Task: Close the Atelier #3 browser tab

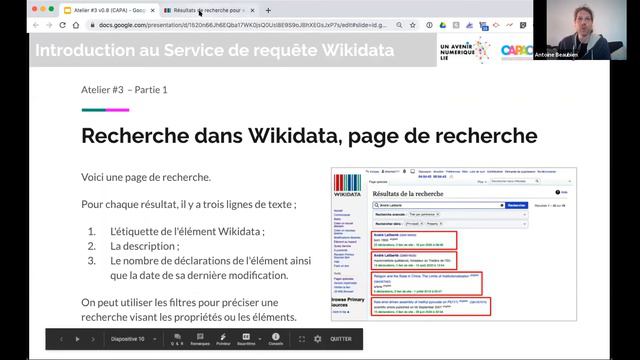Action: point(153,10)
